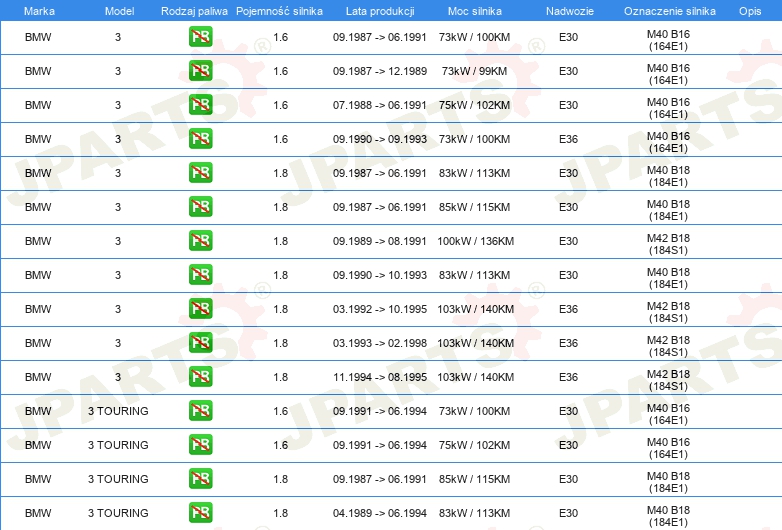The image size is (782, 530).
Task: Select the date range 03.1993 -> 02.1998
Action: click(x=380, y=343)
